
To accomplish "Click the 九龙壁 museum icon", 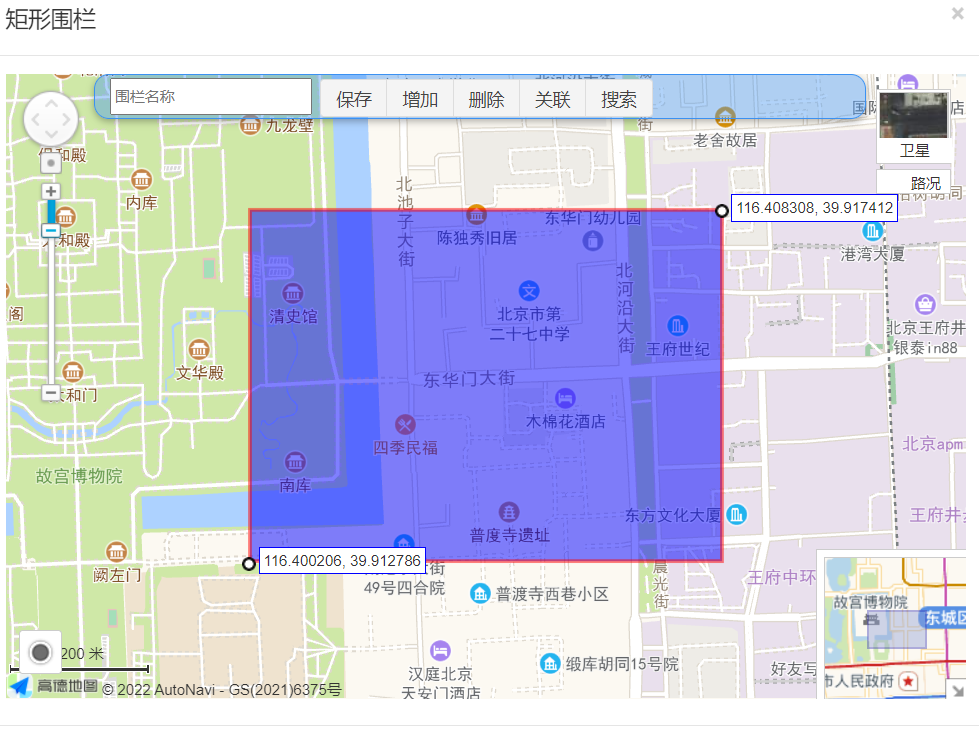I will tap(250, 125).
